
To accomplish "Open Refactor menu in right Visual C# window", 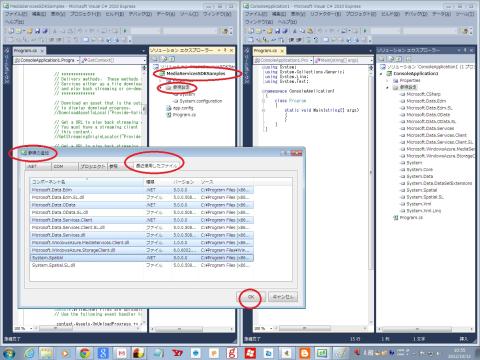I will (x=325, y=14).
